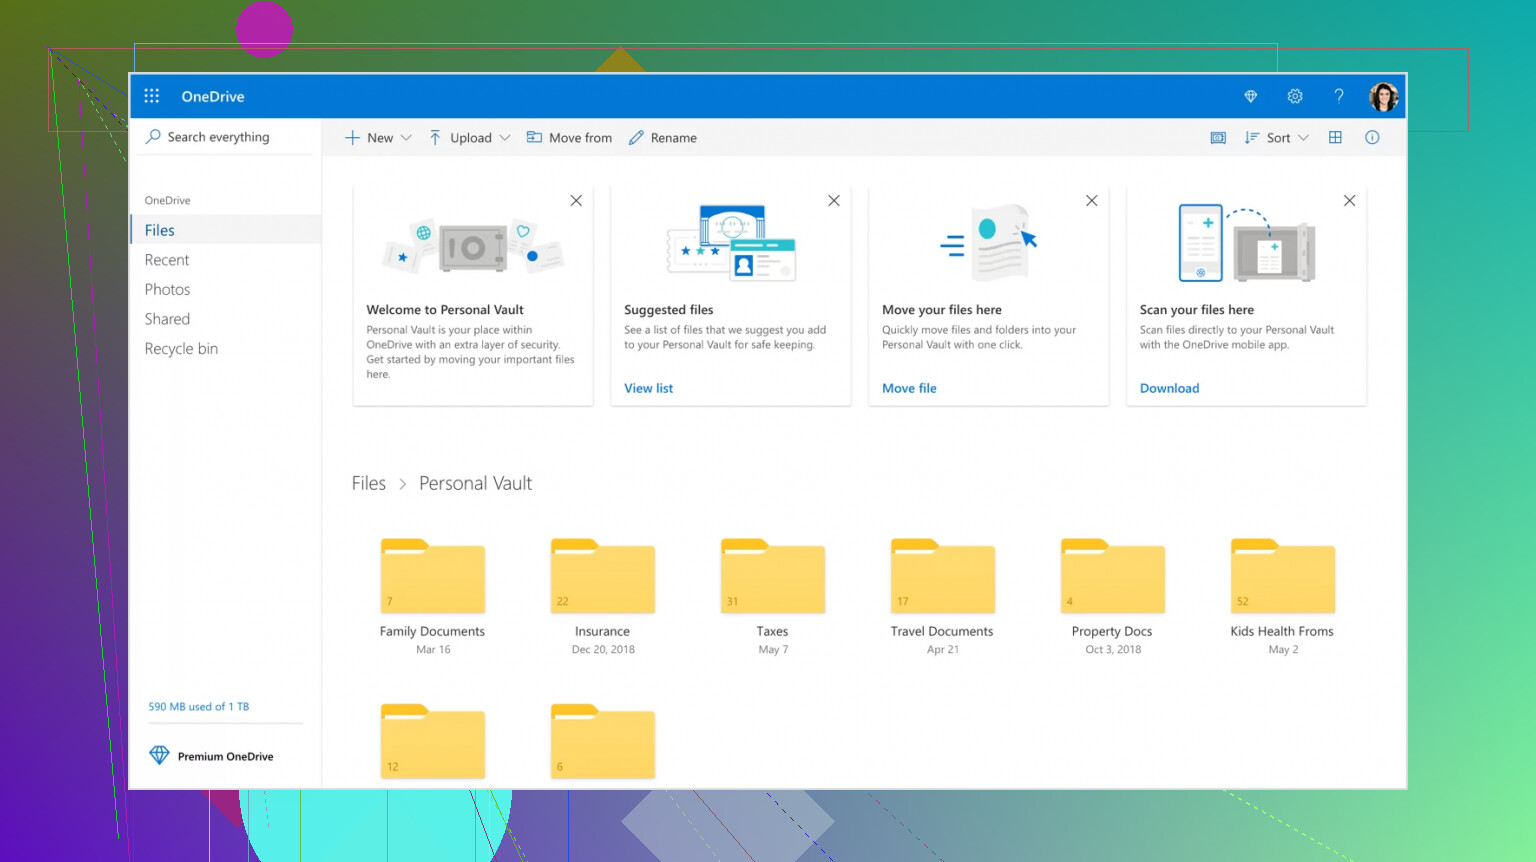Open the Recent section in sidebar
1536x862 pixels.
[x=166, y=259]
